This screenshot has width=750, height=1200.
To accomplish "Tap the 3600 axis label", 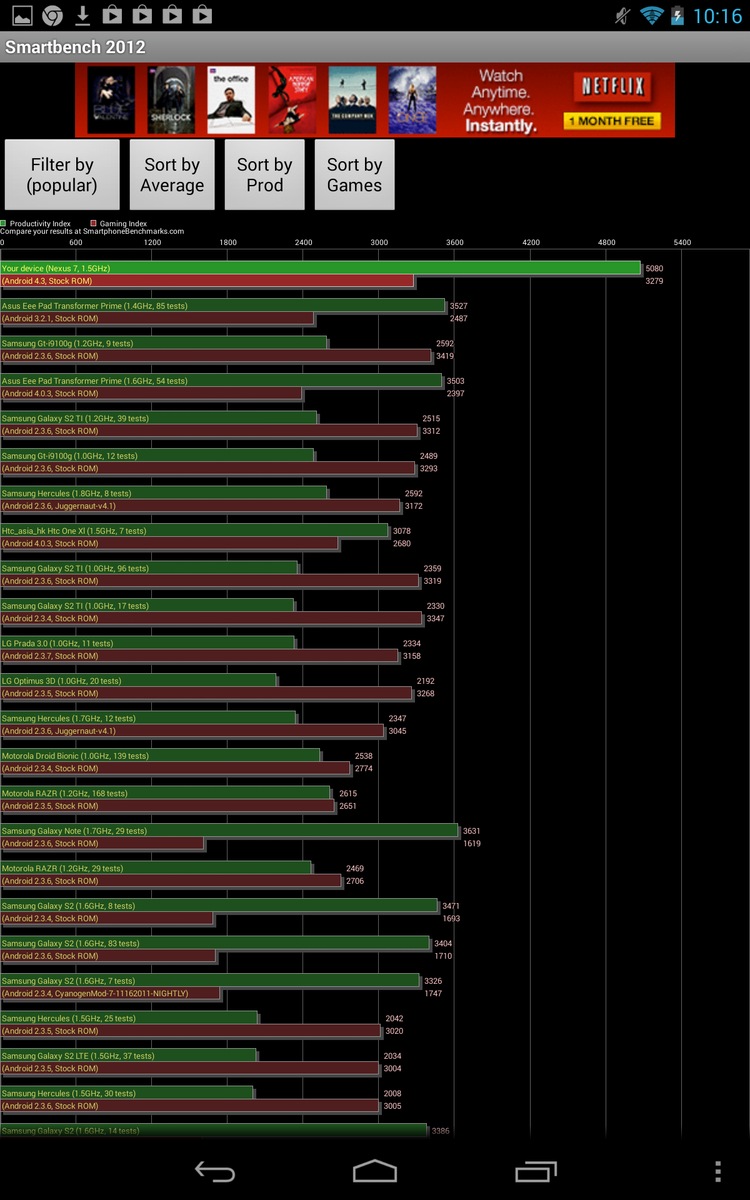I will click(x=455, y=242).
